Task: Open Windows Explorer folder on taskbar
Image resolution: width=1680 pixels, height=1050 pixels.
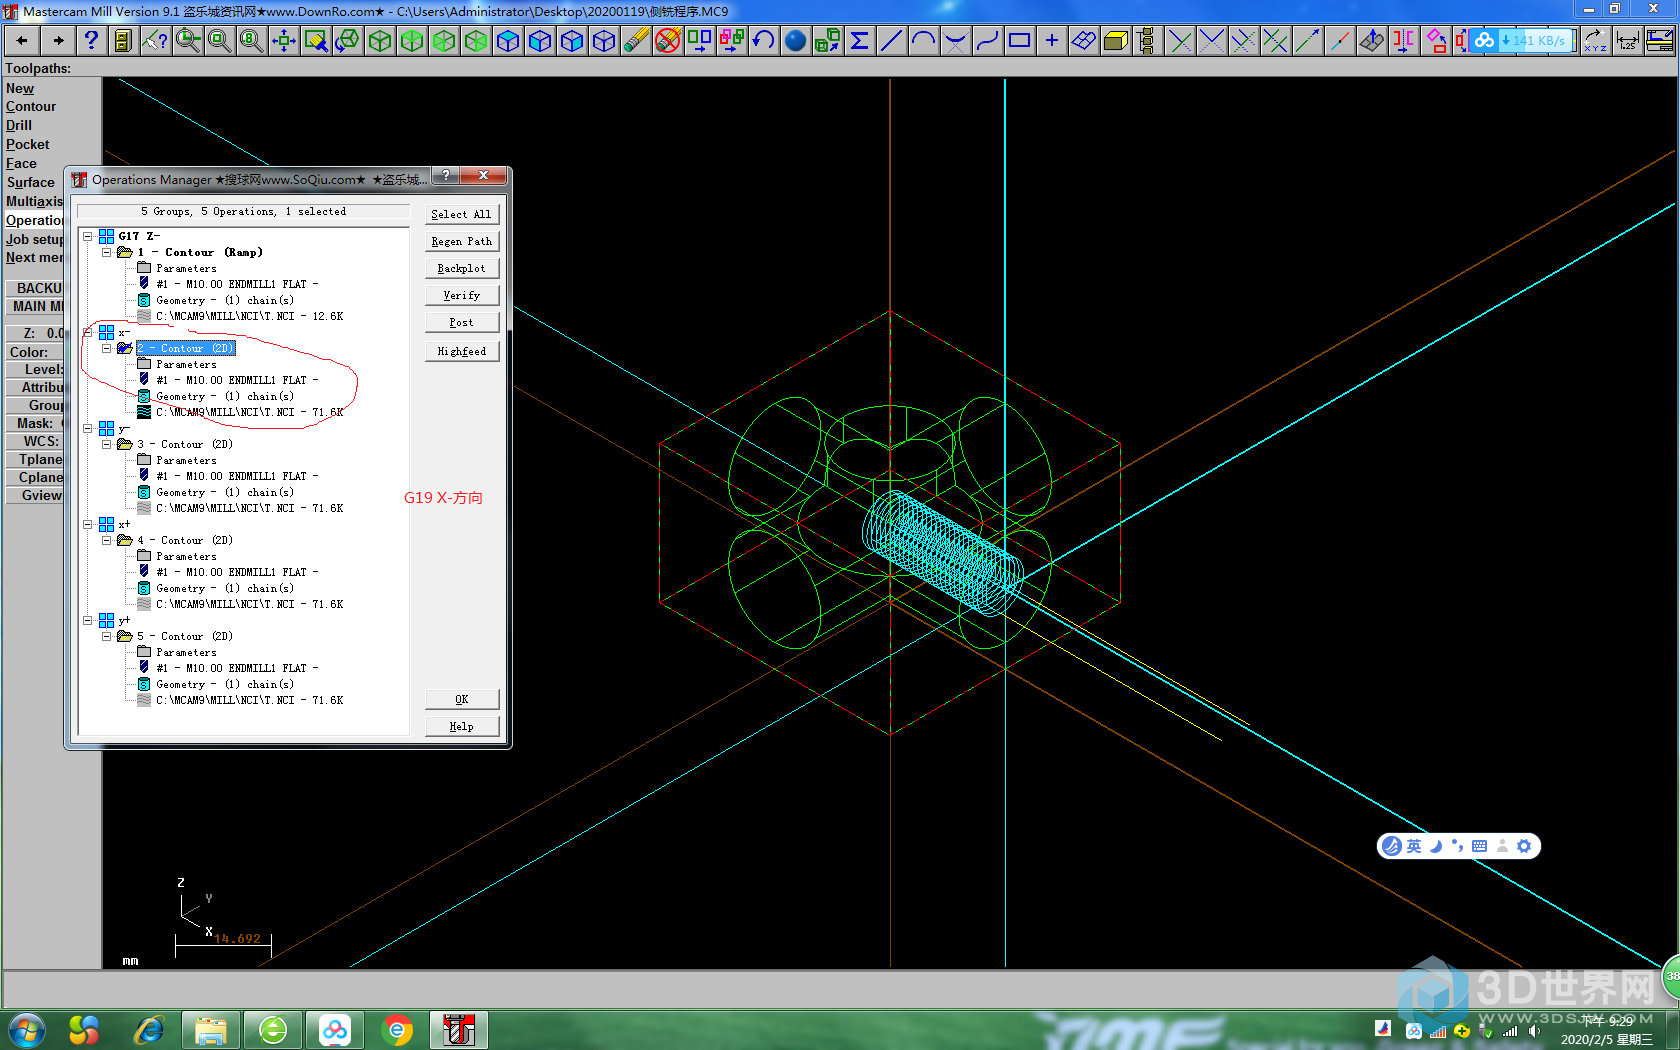Action: [211, 1030]
